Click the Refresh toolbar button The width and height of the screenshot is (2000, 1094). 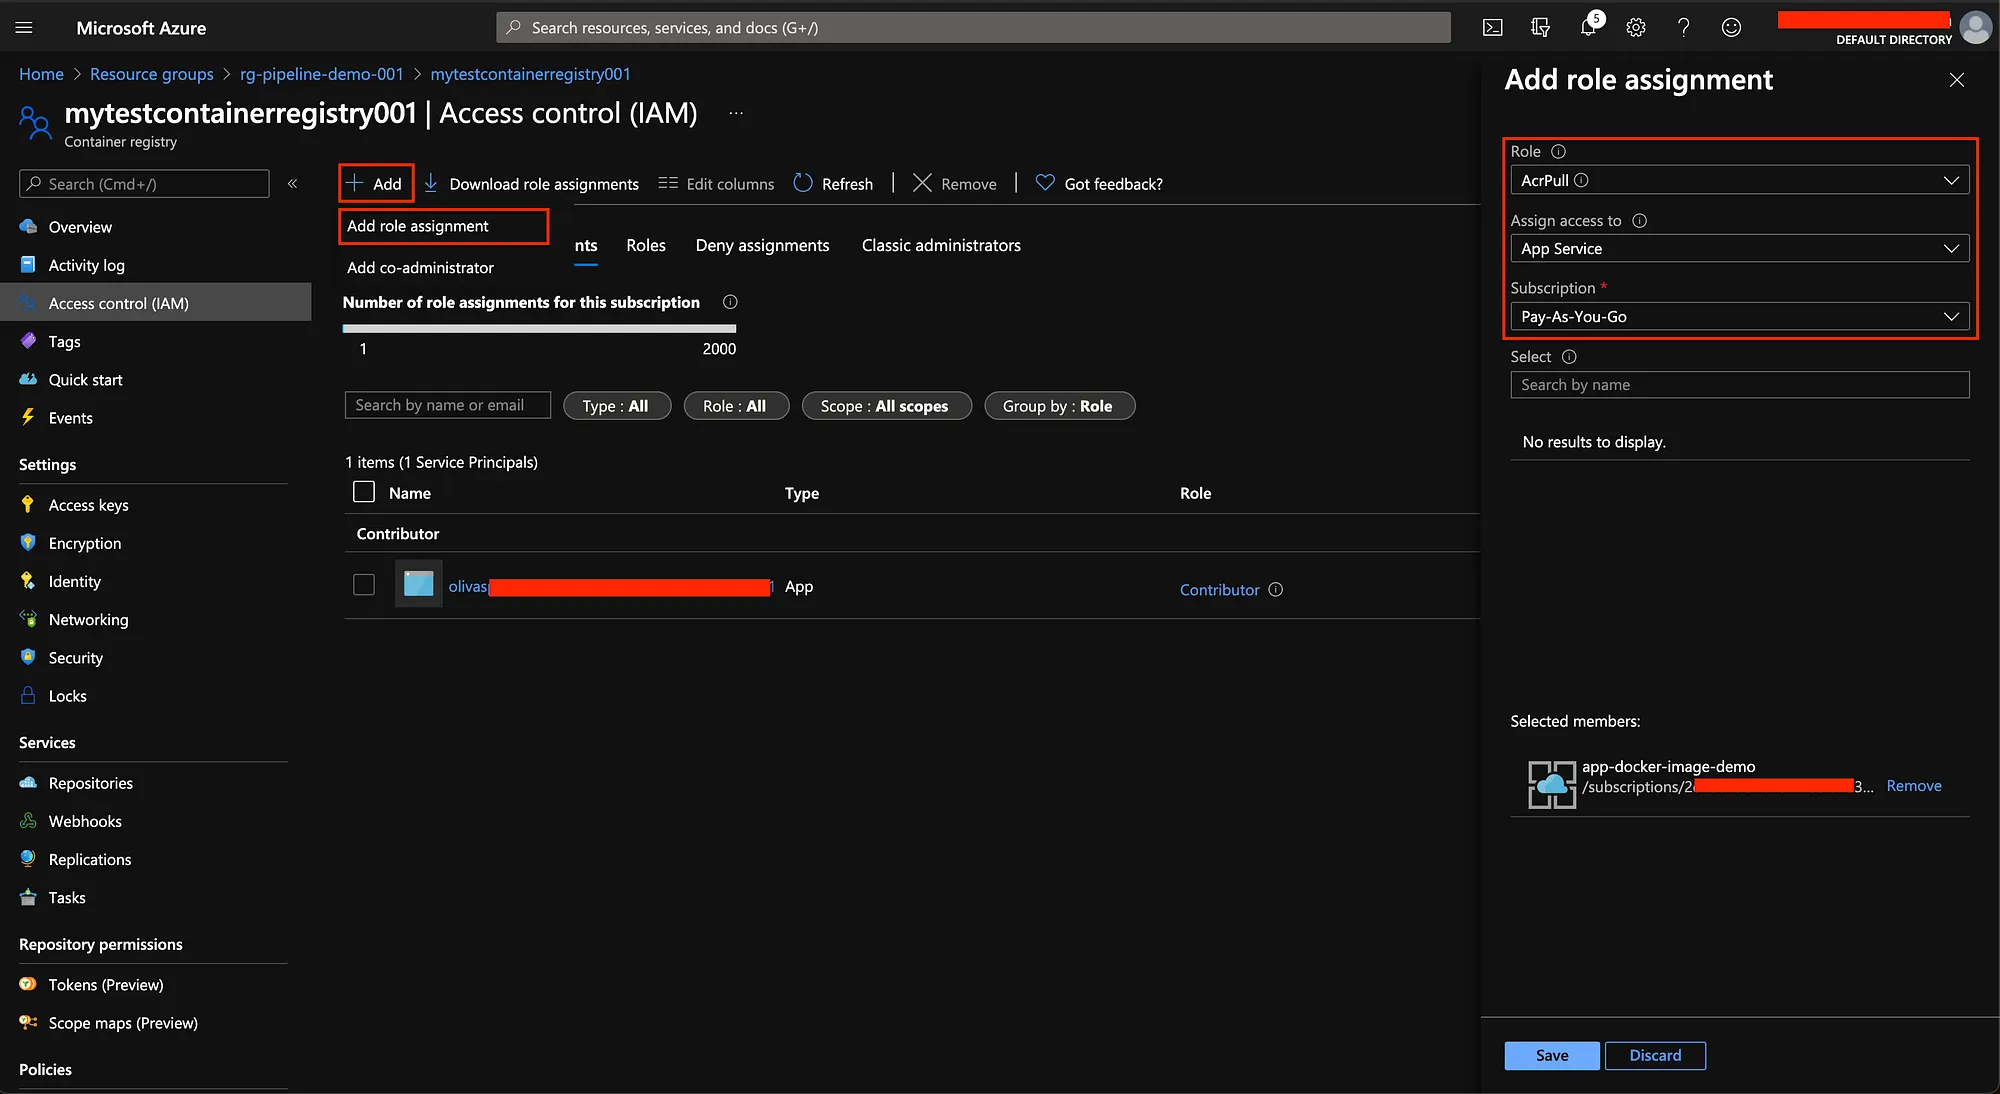click(x=833, y=184)
